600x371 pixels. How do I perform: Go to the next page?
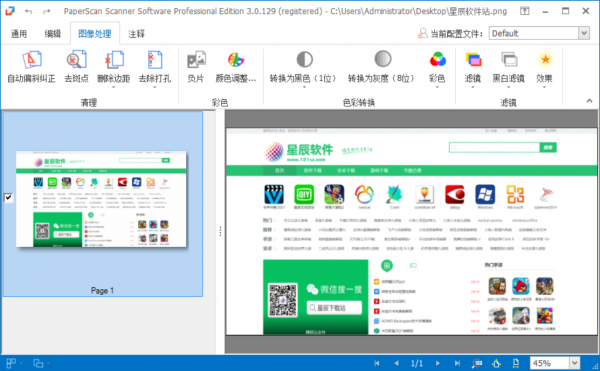[x=438, y=363]
